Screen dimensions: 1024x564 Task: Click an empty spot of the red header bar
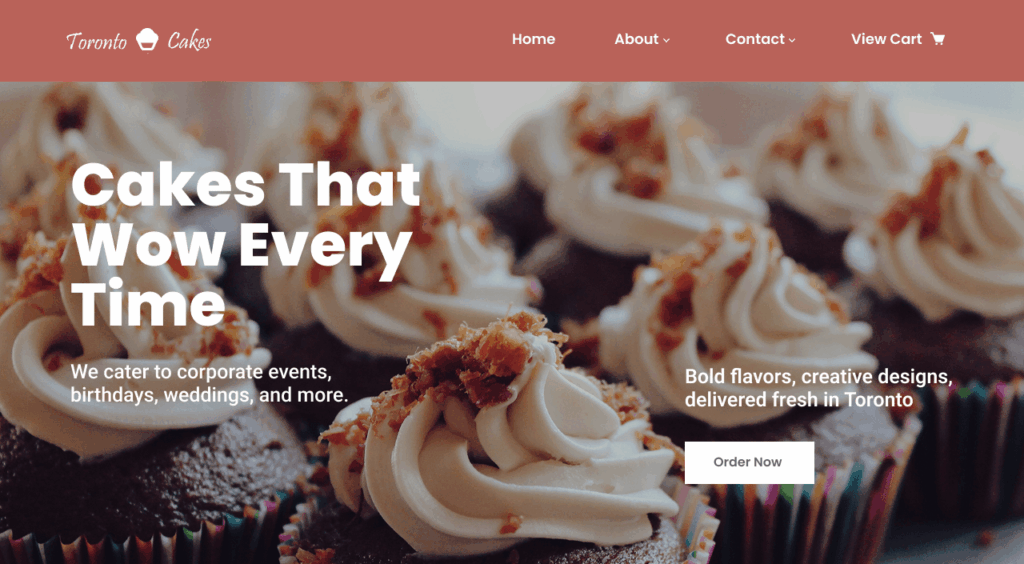[359, 40]
